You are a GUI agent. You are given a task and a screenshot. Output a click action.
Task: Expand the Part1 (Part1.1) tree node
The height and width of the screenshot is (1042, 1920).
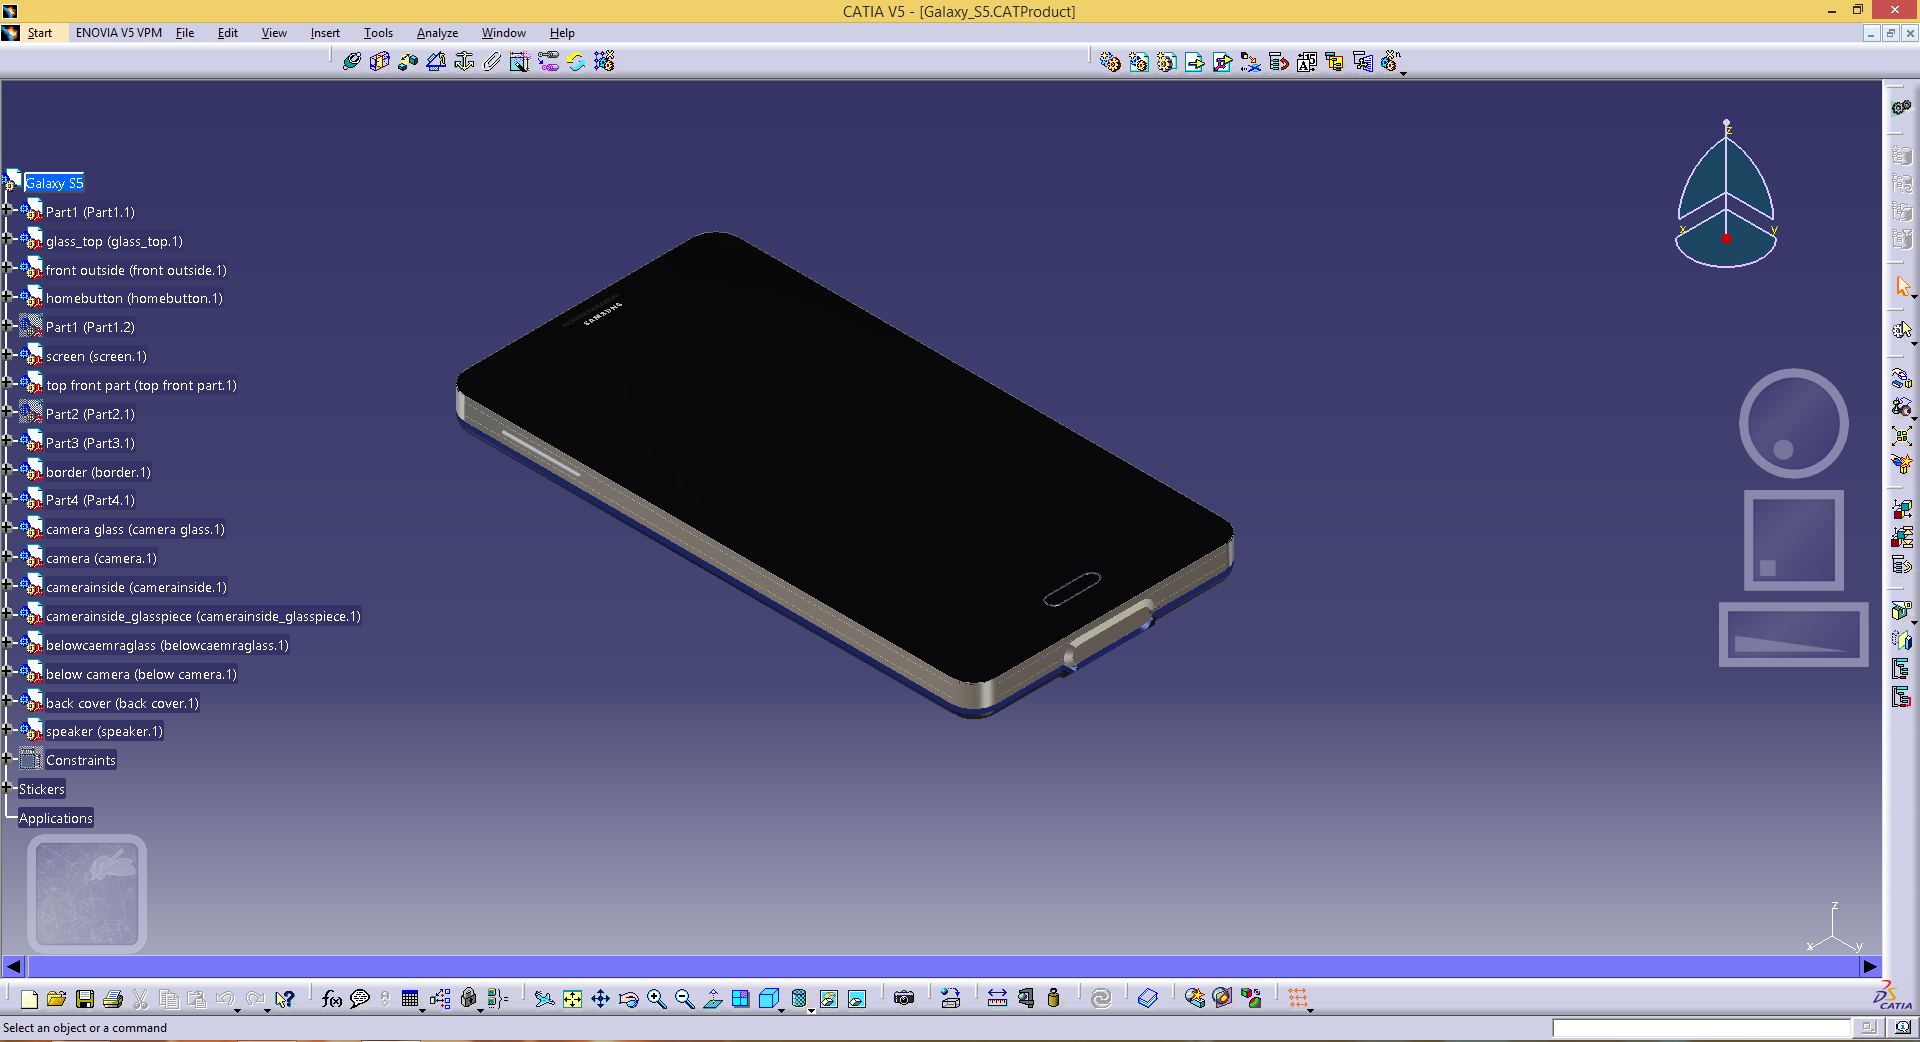coord(7,210)
